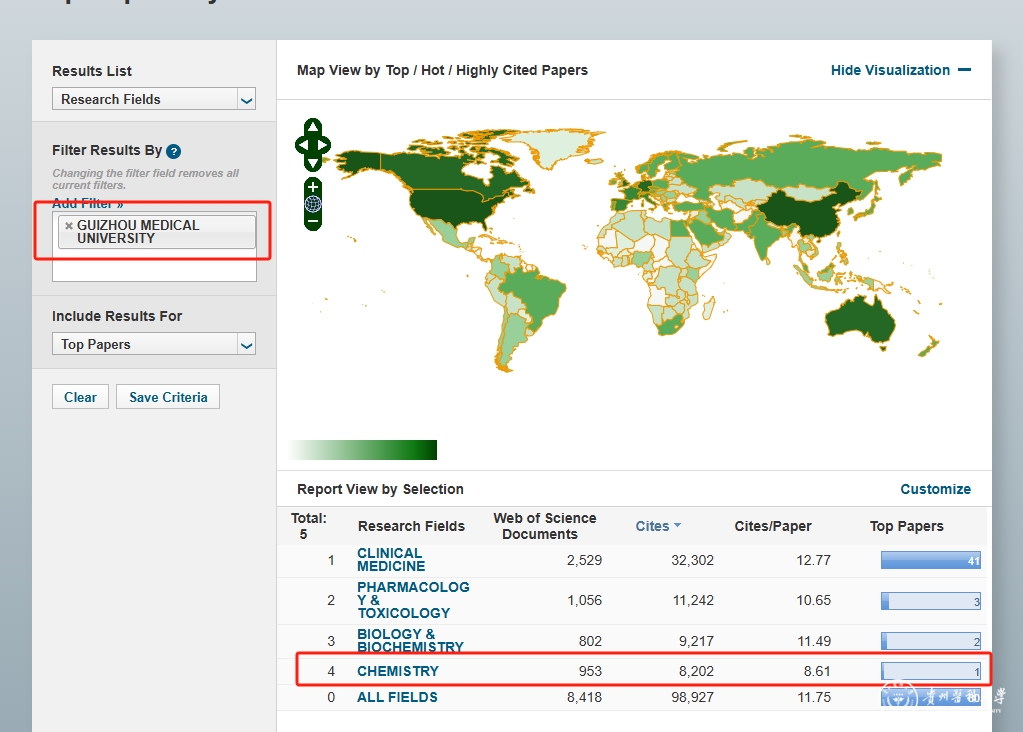Remove the Guizhou Medical University filter
Image resolution: width=1023 pixels, height=732 pixels.
pos(69,226)
